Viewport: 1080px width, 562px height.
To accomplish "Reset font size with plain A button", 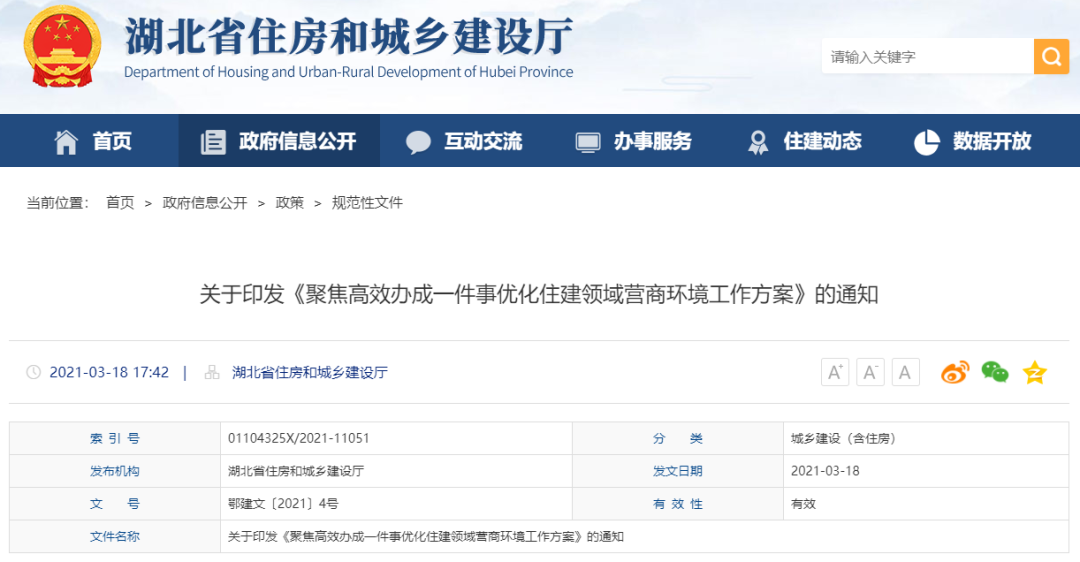I will coord(905,373).
